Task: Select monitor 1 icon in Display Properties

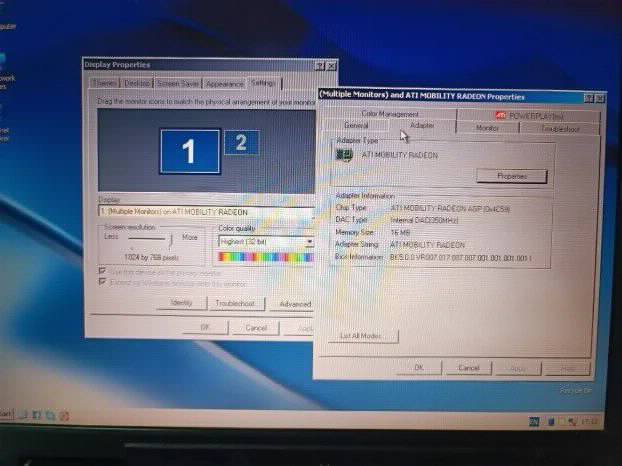Action: click(190, 151)
